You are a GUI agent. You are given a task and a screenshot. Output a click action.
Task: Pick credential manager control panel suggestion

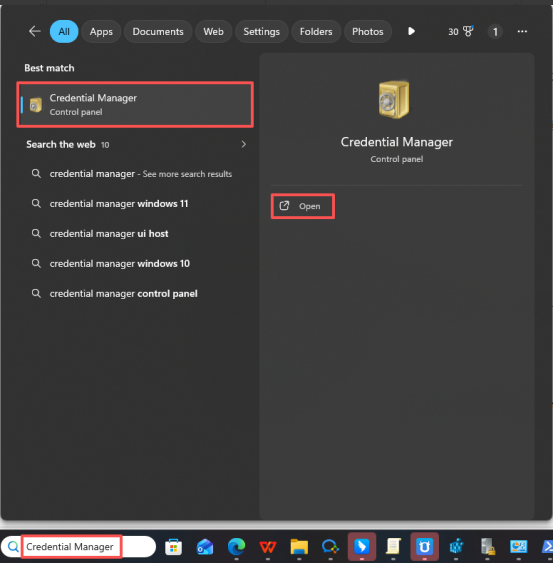coord(124,294)
